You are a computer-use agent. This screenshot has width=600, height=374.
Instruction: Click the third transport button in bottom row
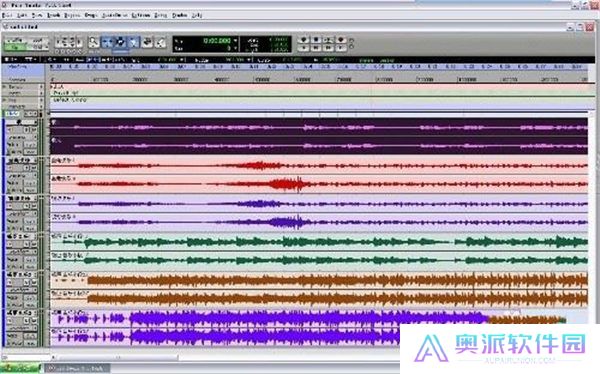[x=328, y=48]
